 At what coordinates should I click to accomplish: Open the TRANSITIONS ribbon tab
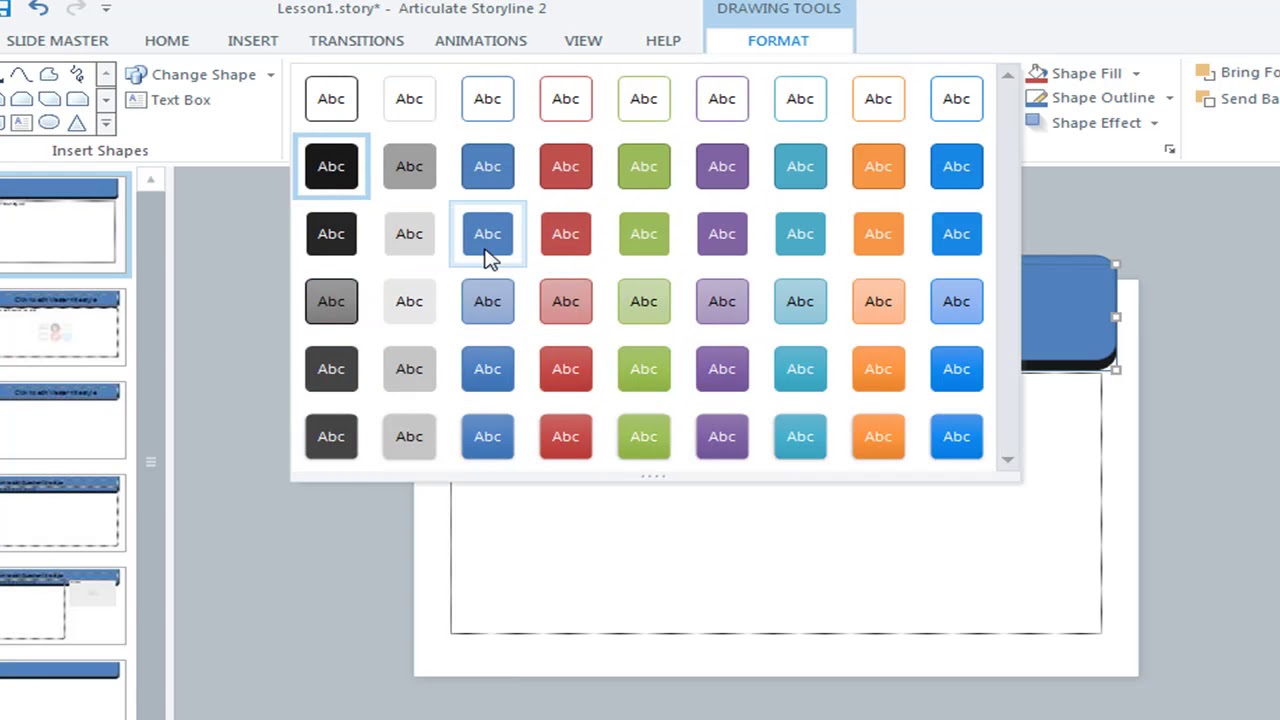point(357,41)
